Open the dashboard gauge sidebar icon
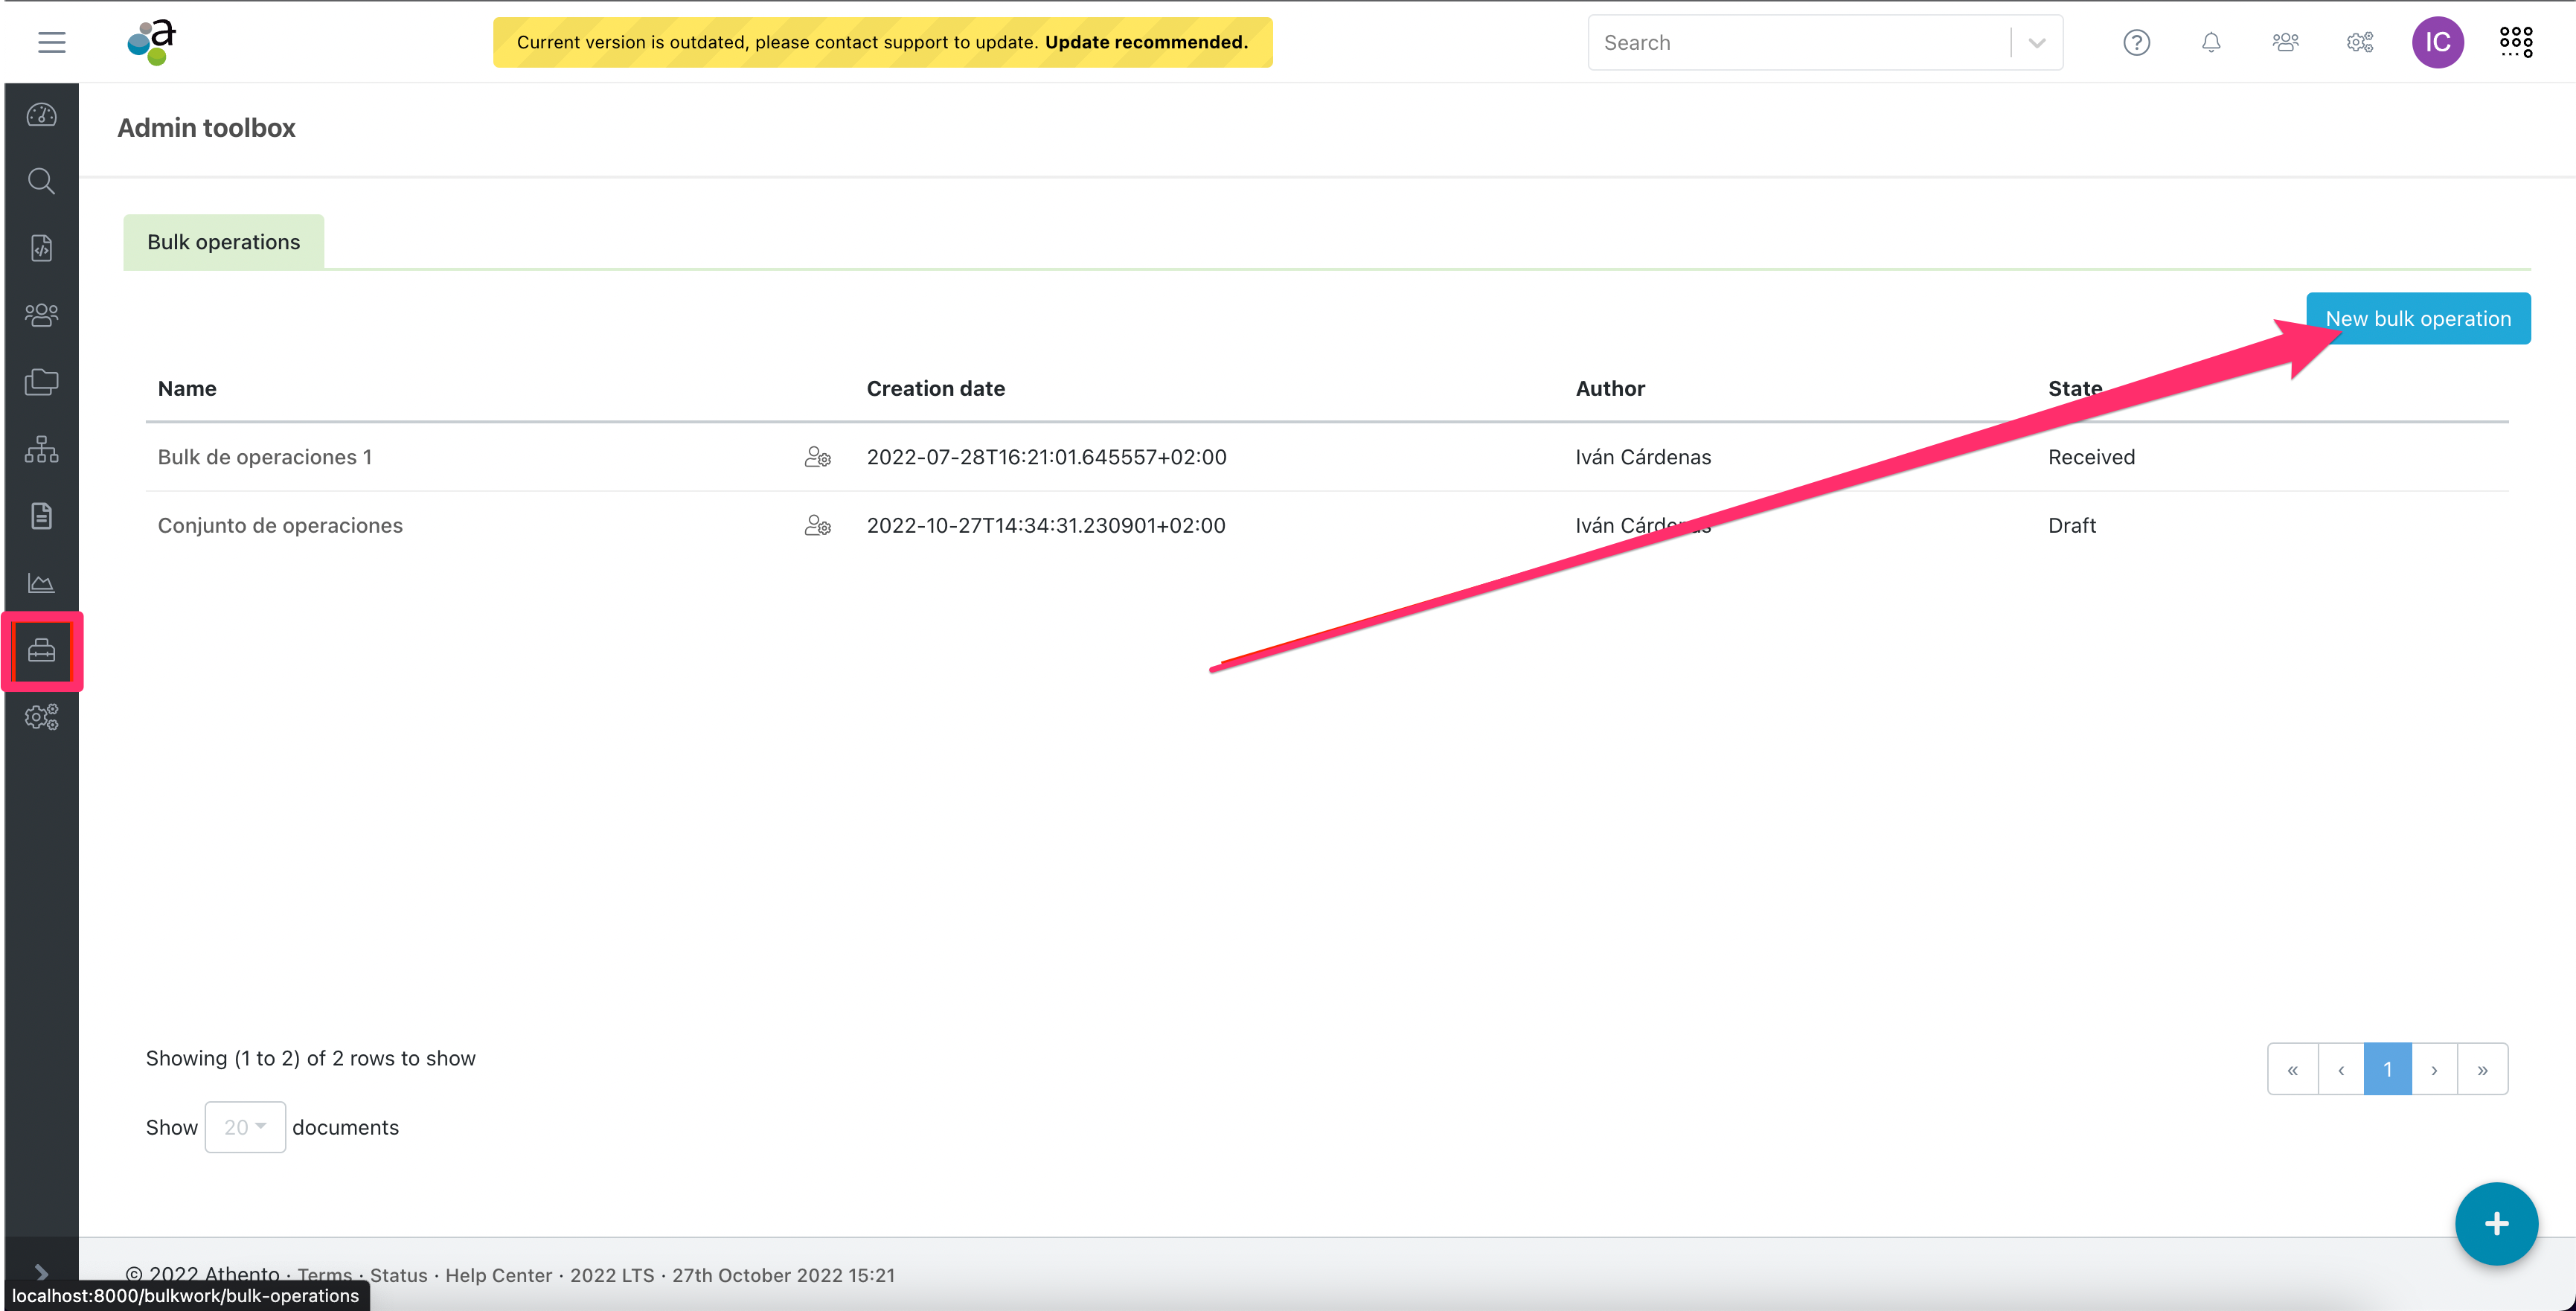Image resolution: width=2576 pixels, height=1311 pixels. (x=41, y=115)
